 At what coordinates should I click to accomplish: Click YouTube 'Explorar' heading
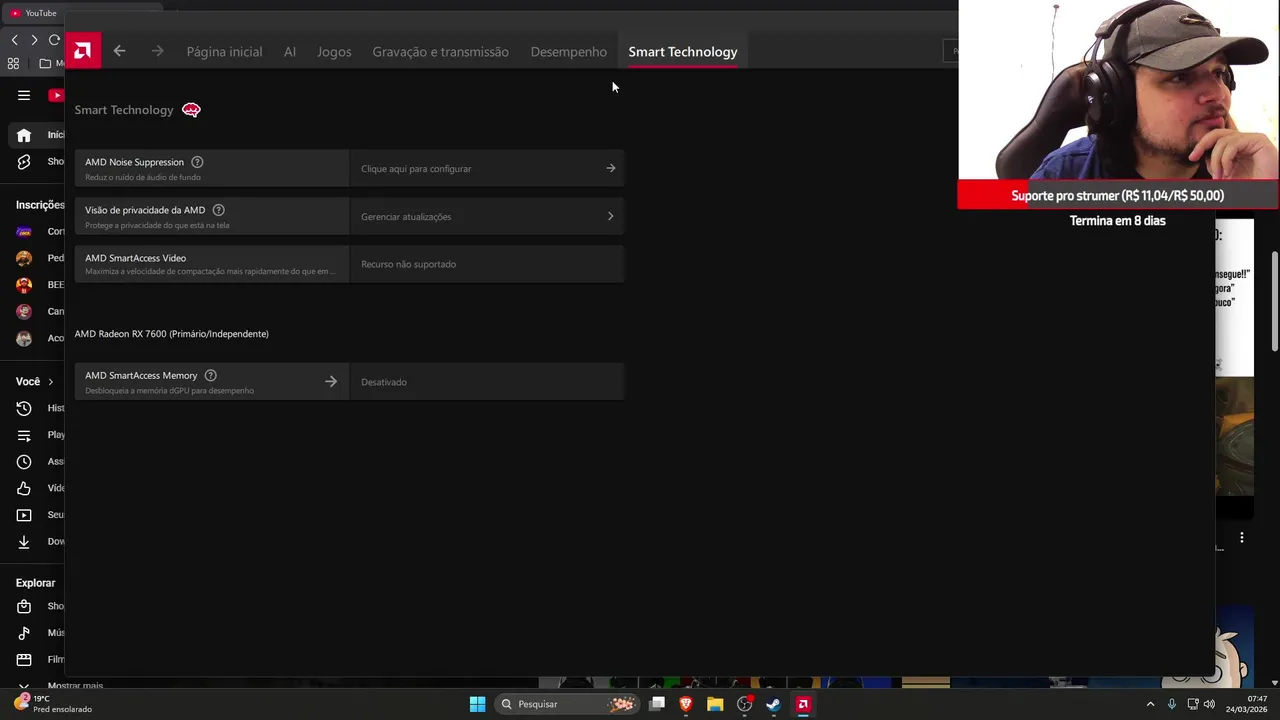(x=36, y=583)
